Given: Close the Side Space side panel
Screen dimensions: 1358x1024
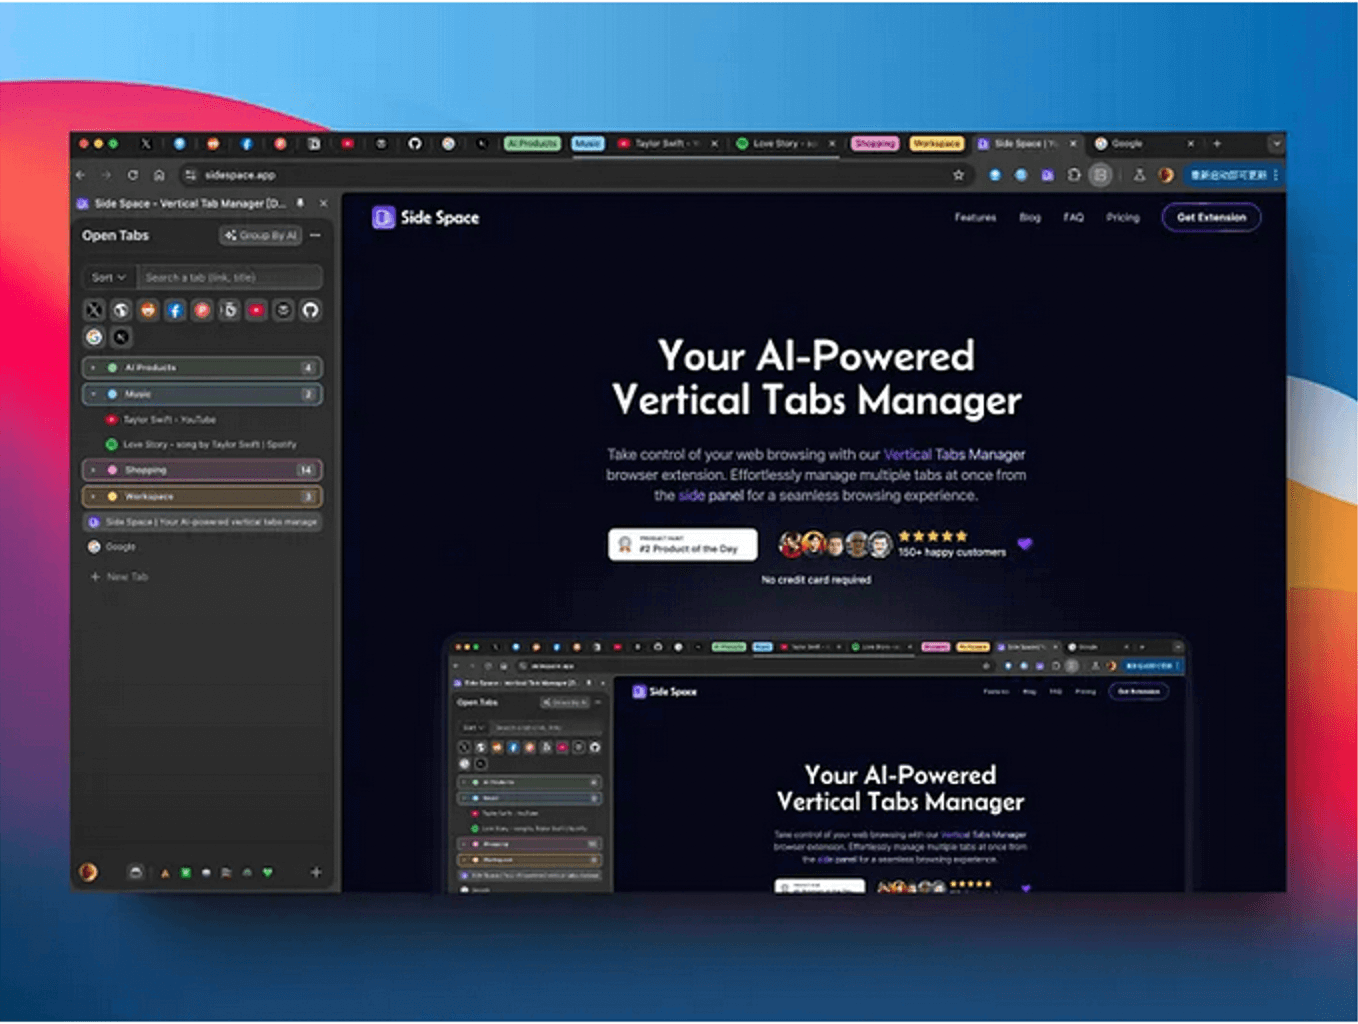Looking at the screenshot, I should tap(323, 203).
